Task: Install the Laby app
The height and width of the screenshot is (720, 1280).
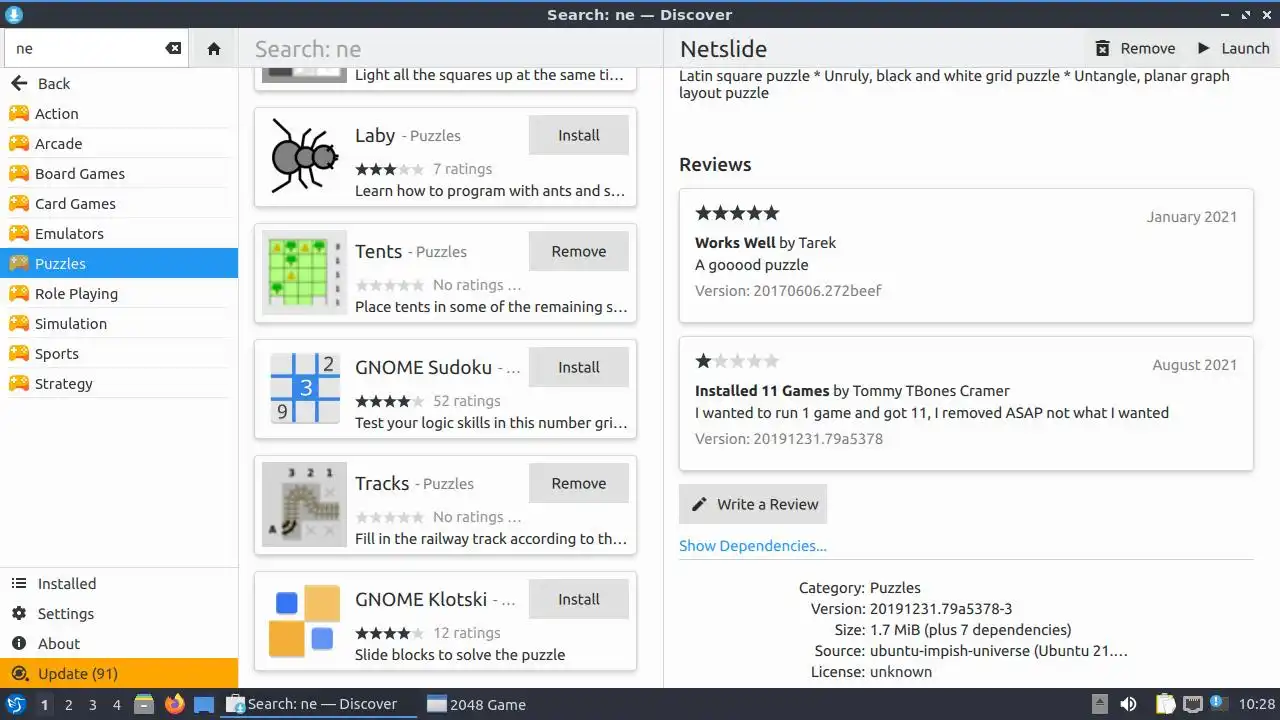Action: pos(579,135)
